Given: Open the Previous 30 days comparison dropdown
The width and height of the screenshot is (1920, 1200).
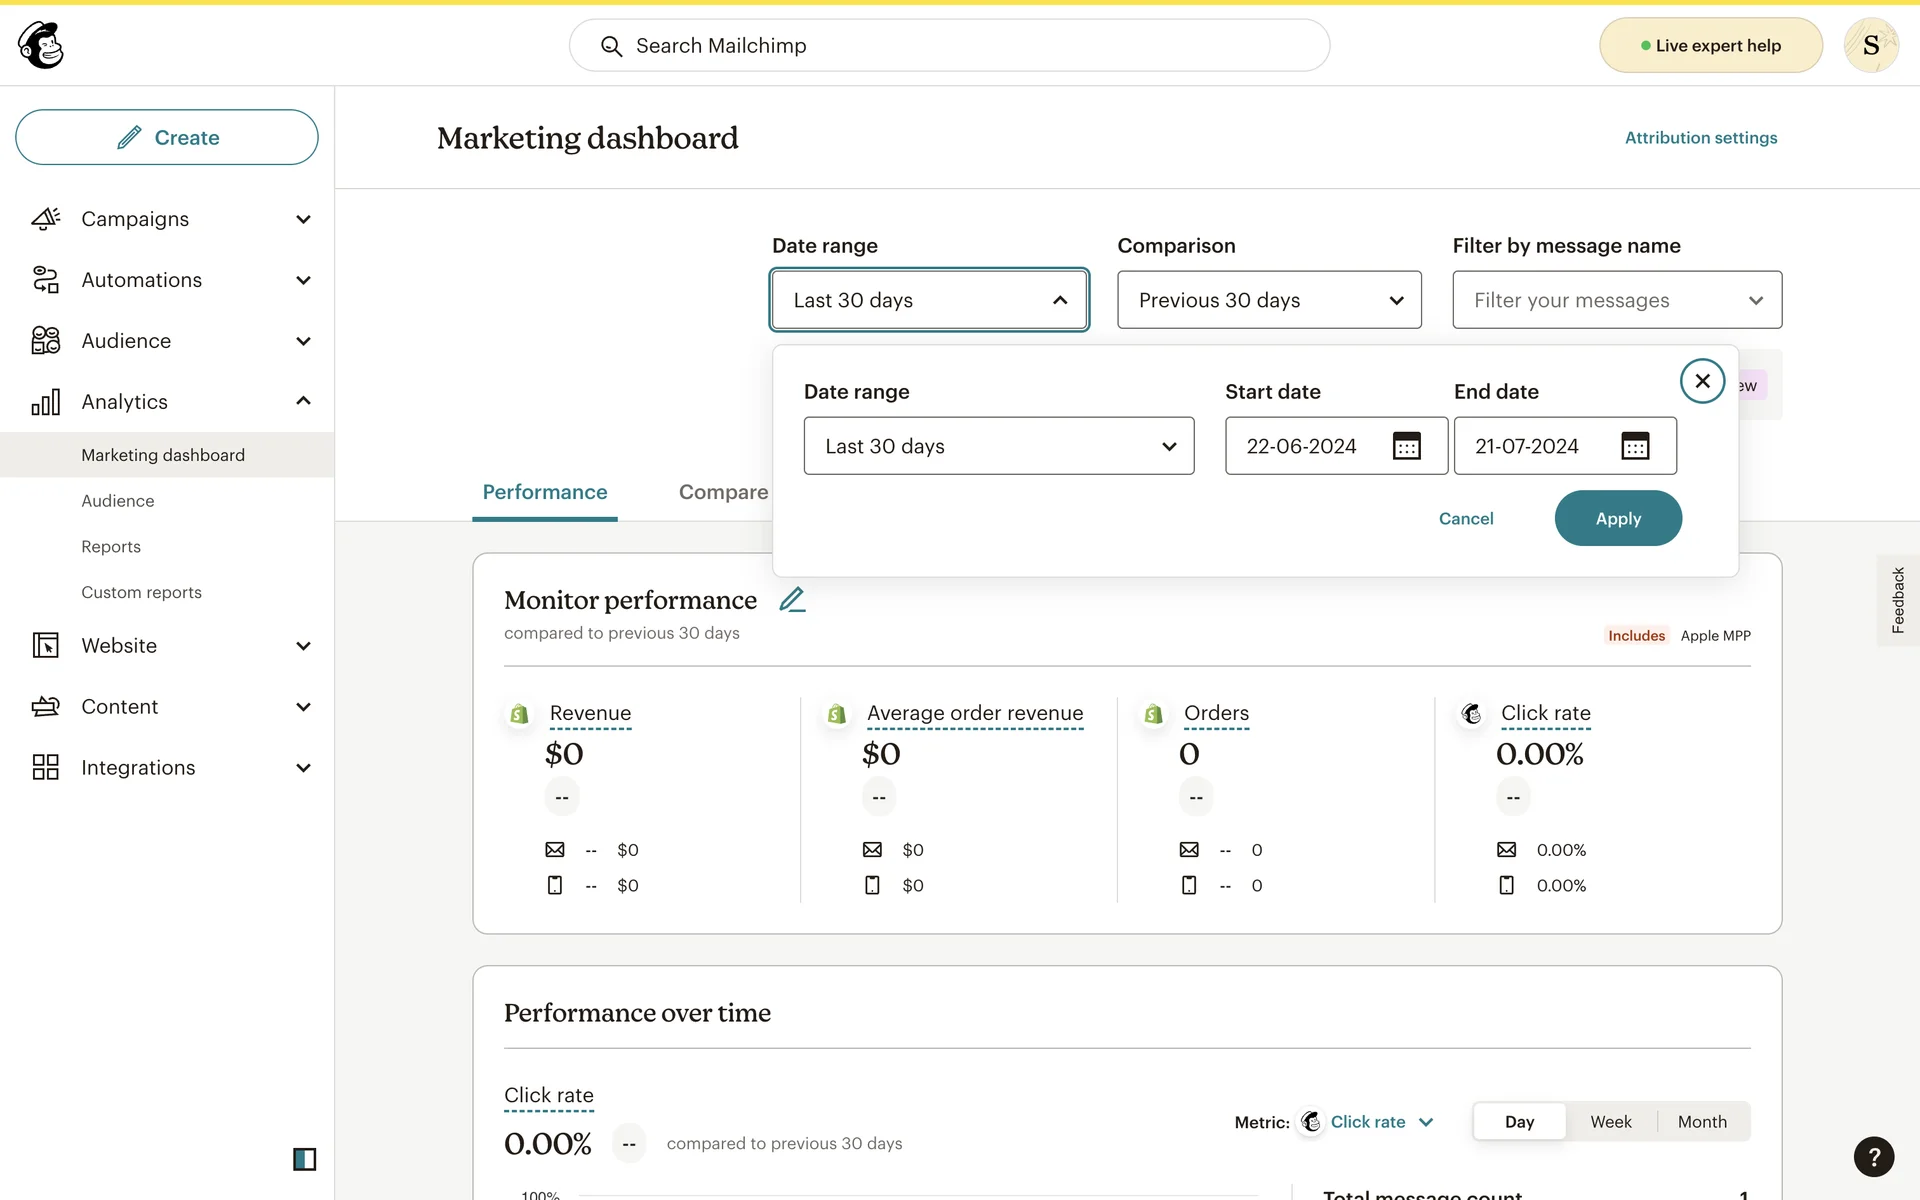Looking at the screenshot, I should 1268,300.
